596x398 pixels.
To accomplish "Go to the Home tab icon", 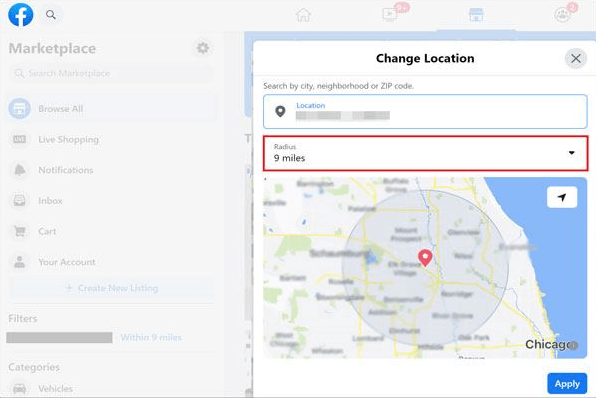I will point(303,15).
